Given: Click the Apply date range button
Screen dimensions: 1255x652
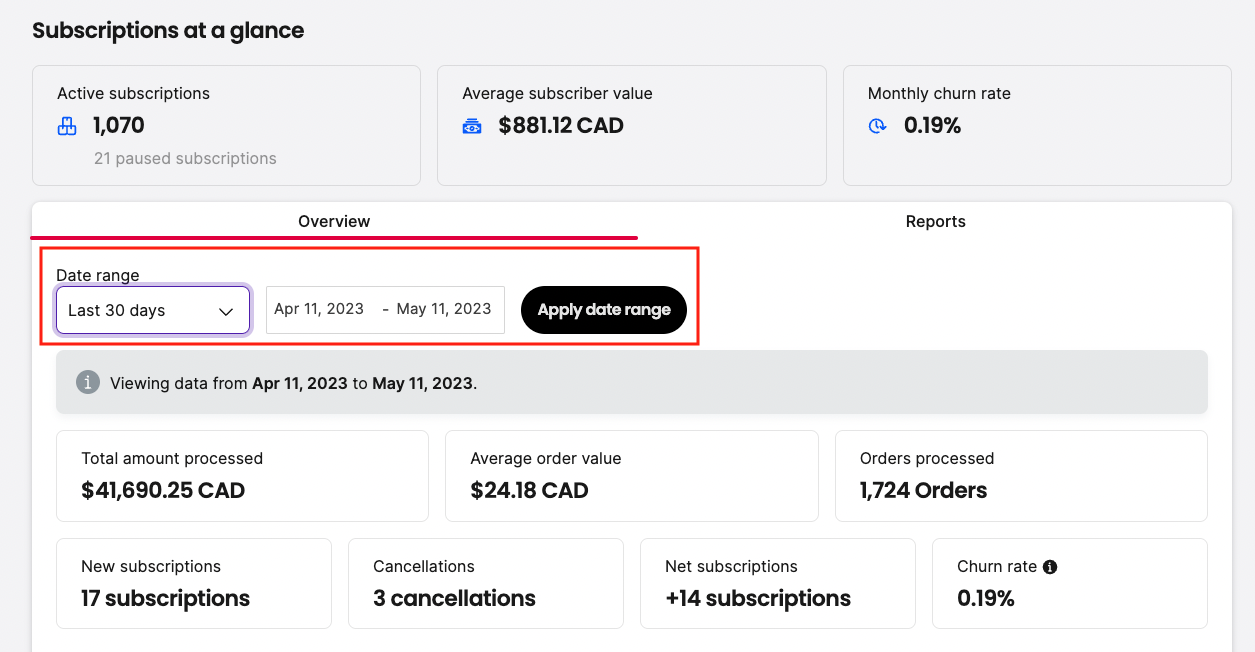Looking at the screenshot, I should point(604,310).
